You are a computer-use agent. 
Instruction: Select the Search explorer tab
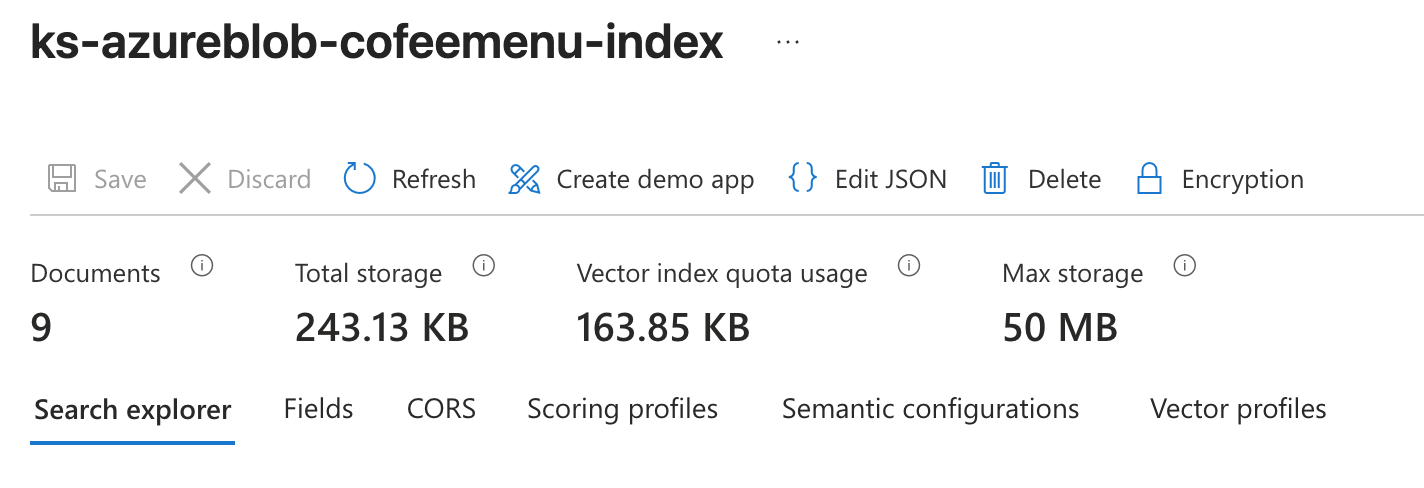[x=133, y=409]
